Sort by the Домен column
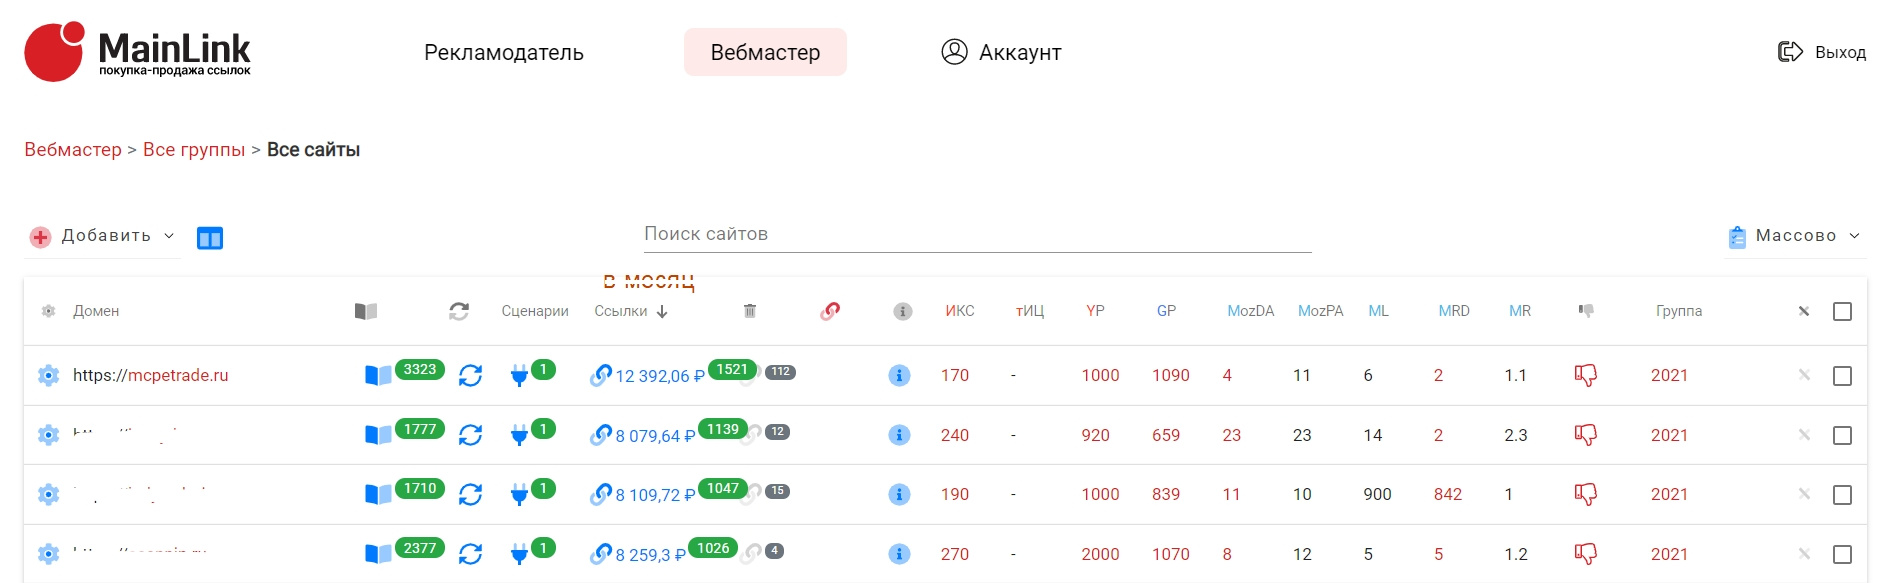The width and height of the screenshot is (1896, 583). (x=96, y=311)
